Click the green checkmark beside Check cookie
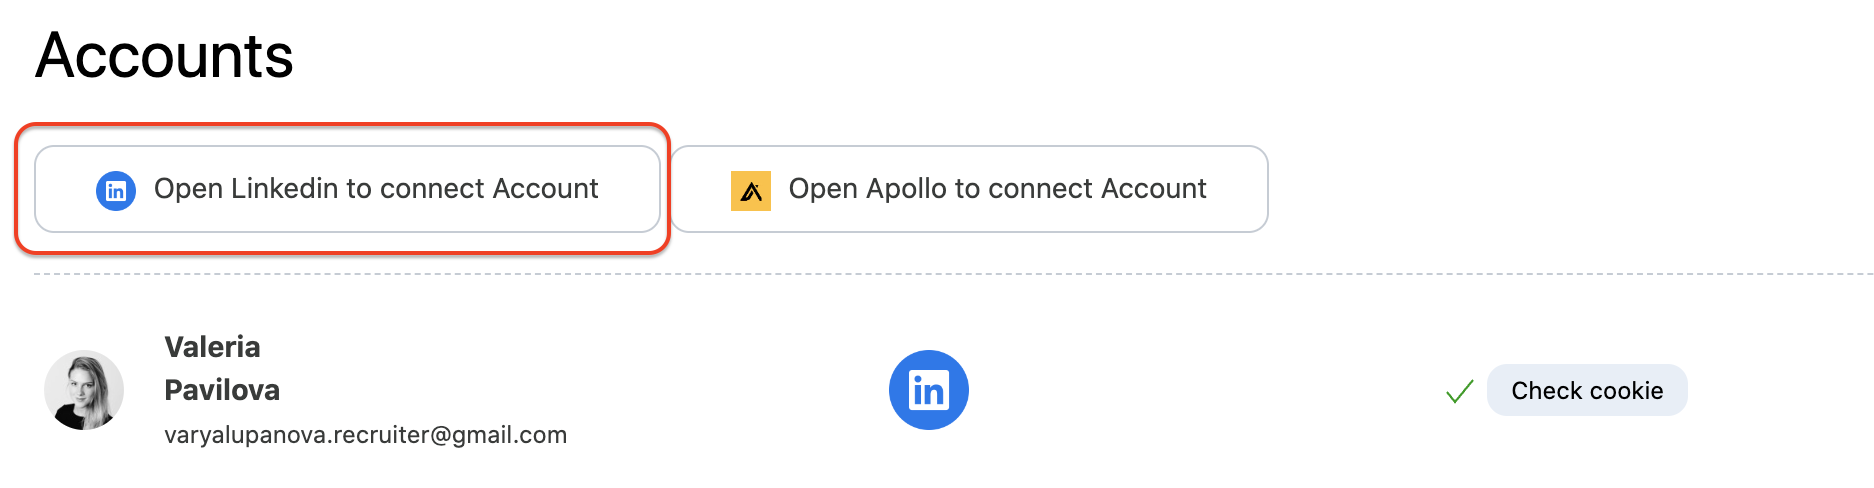 [1460, 391]
